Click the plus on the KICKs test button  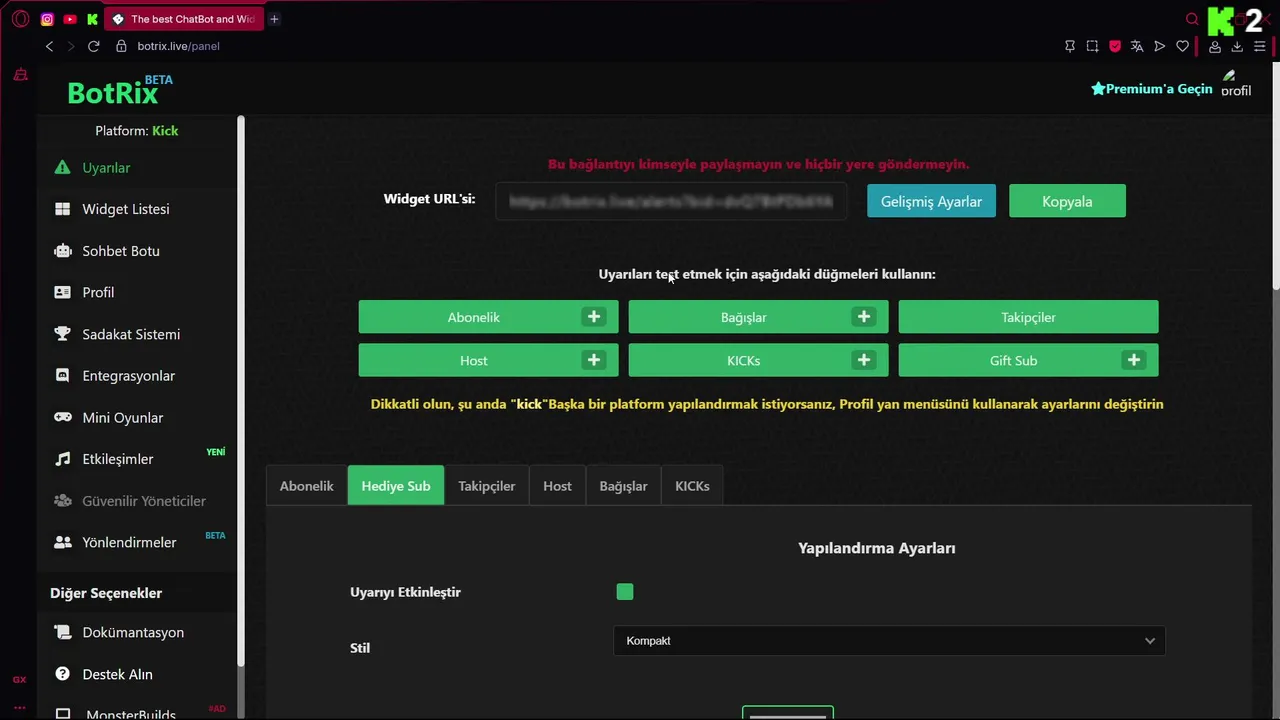(864, 360)
